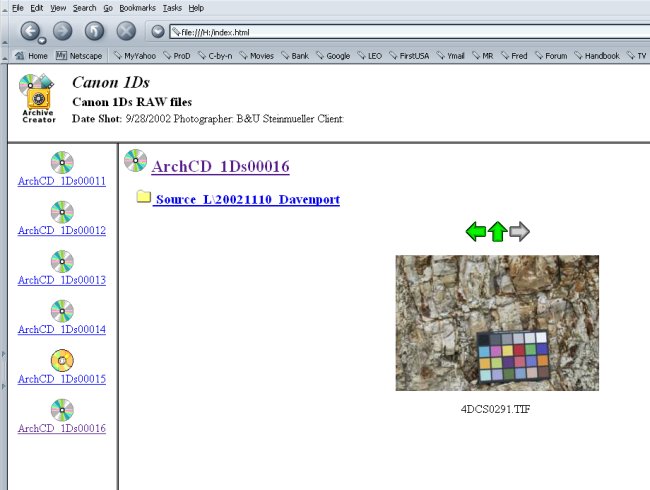Open the Help menu
The height and width of the screenshot is (490, 650).
pos(196,8)
